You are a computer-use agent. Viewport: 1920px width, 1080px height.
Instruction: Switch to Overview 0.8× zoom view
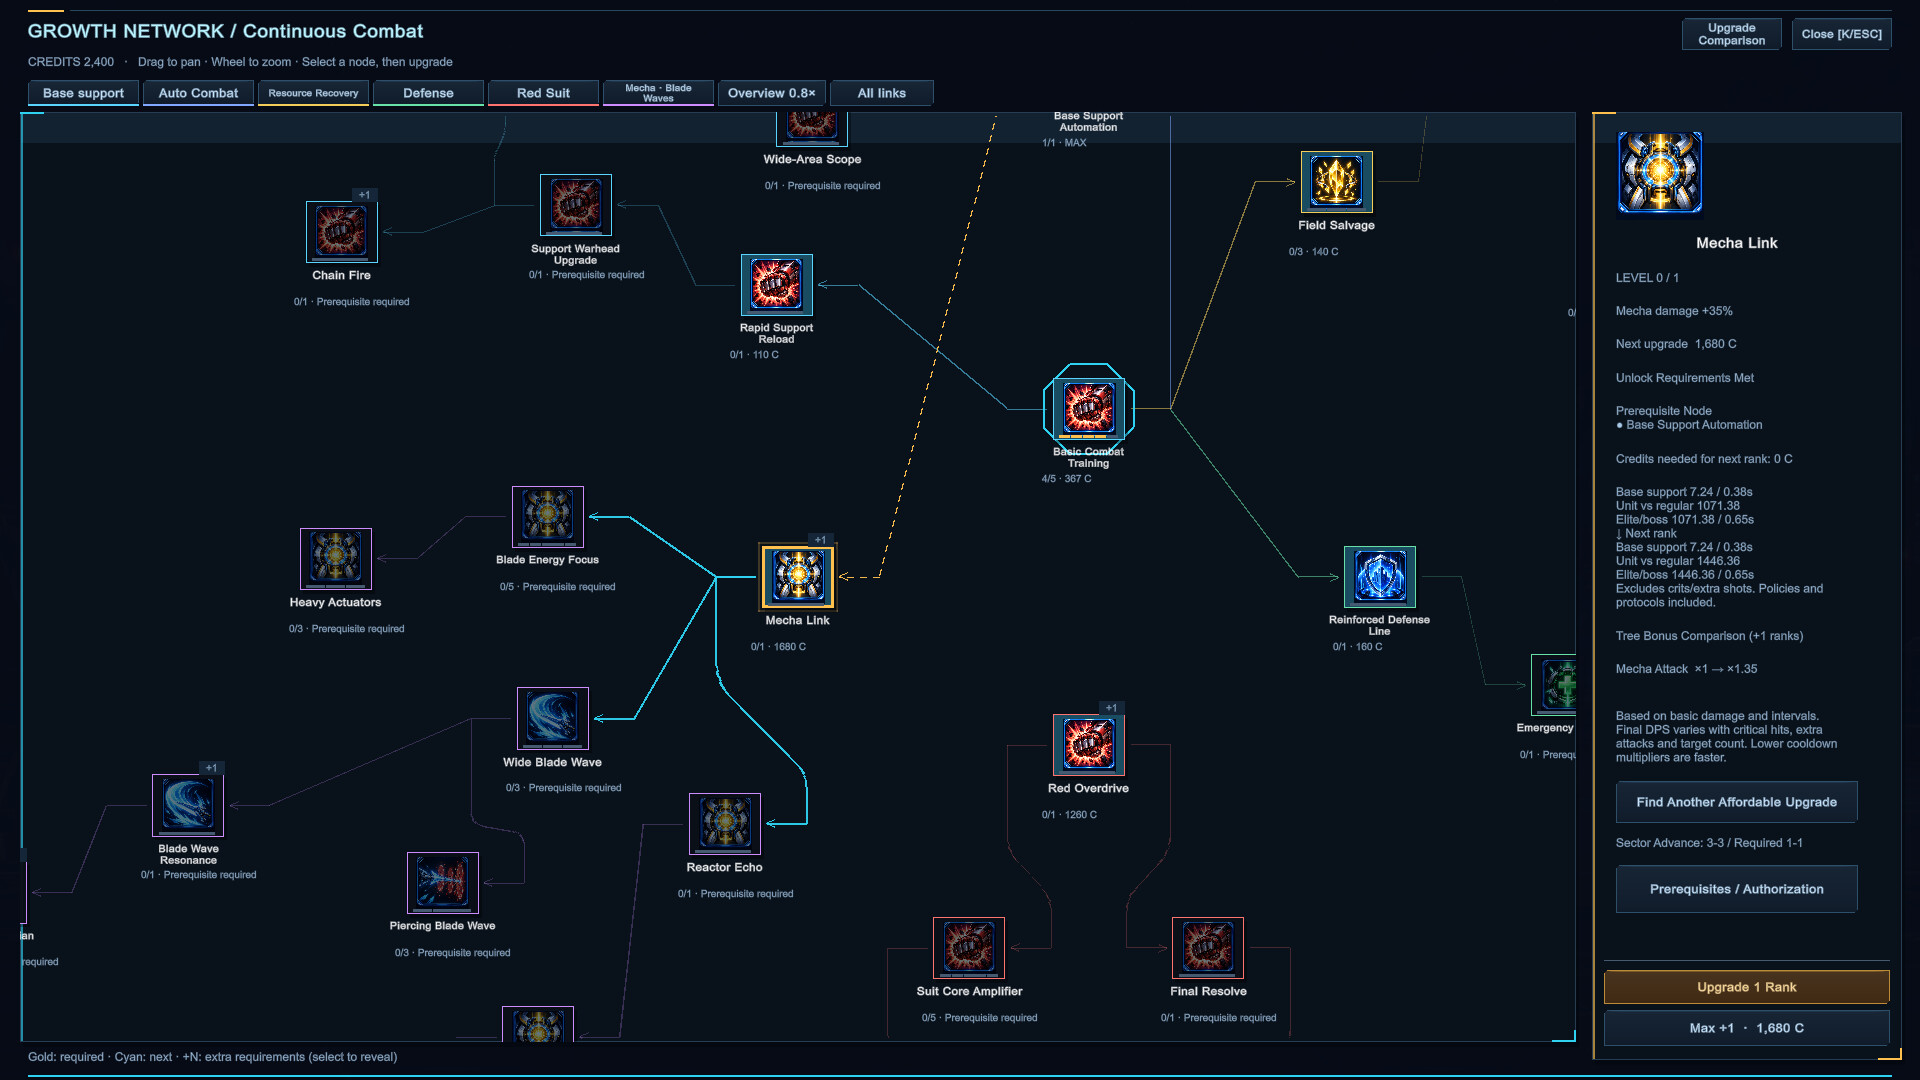pyautogui.click(x=772, y=93)
